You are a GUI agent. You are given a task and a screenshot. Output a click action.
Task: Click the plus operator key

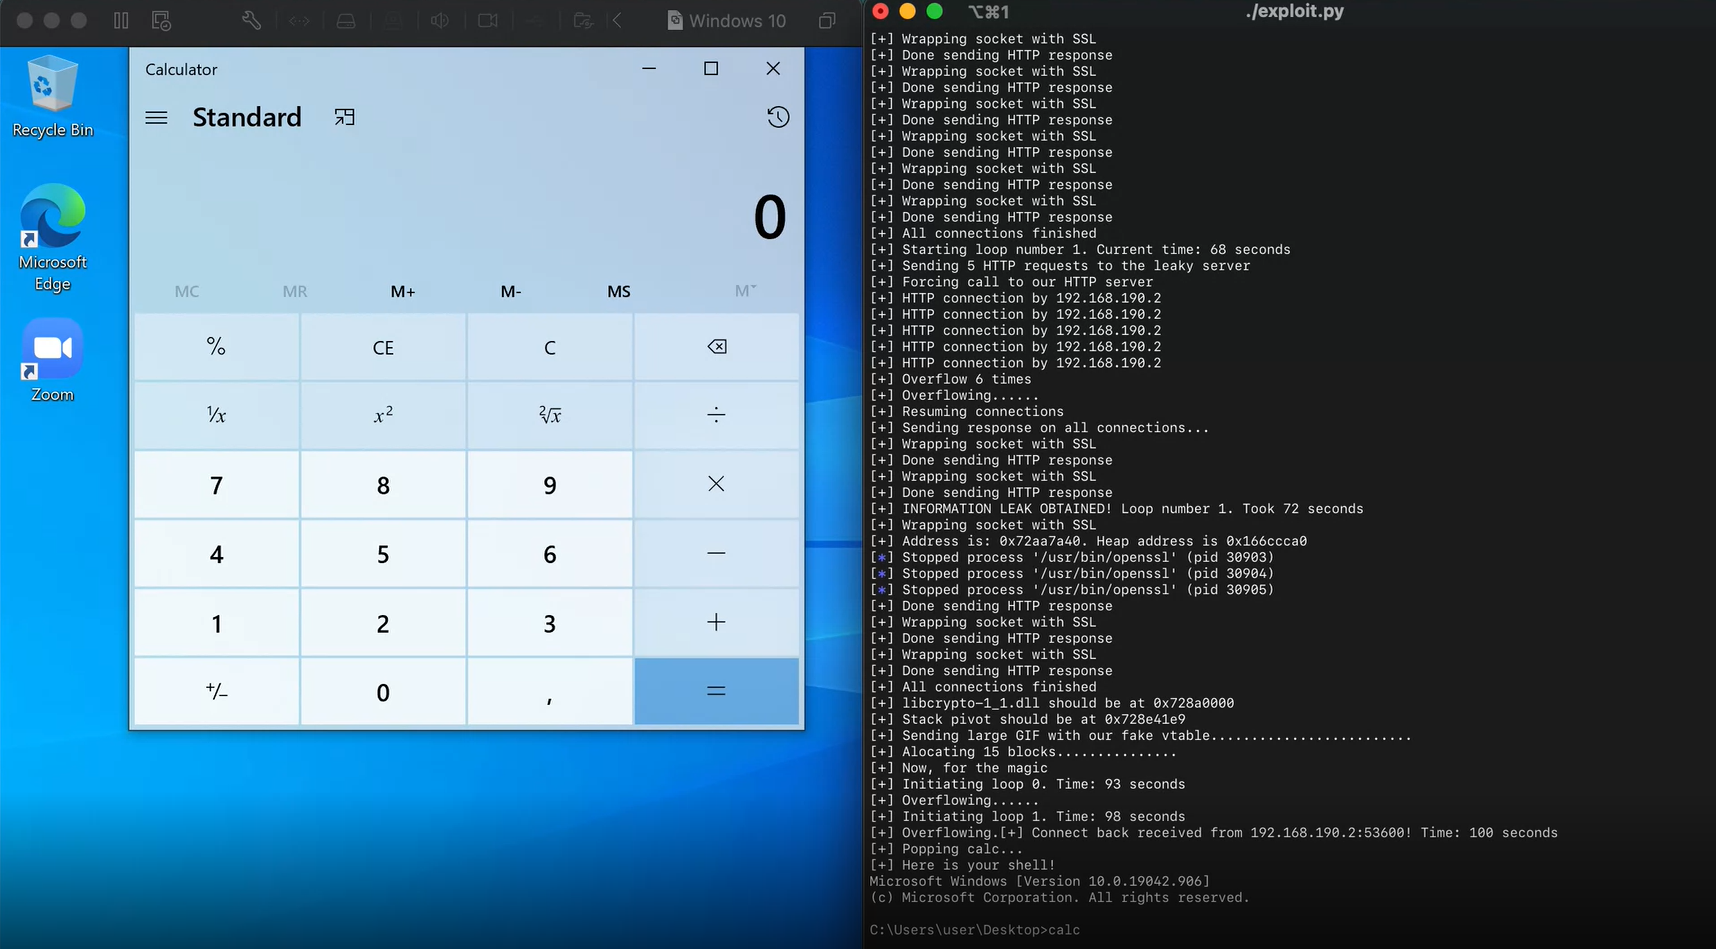[717, 622]
